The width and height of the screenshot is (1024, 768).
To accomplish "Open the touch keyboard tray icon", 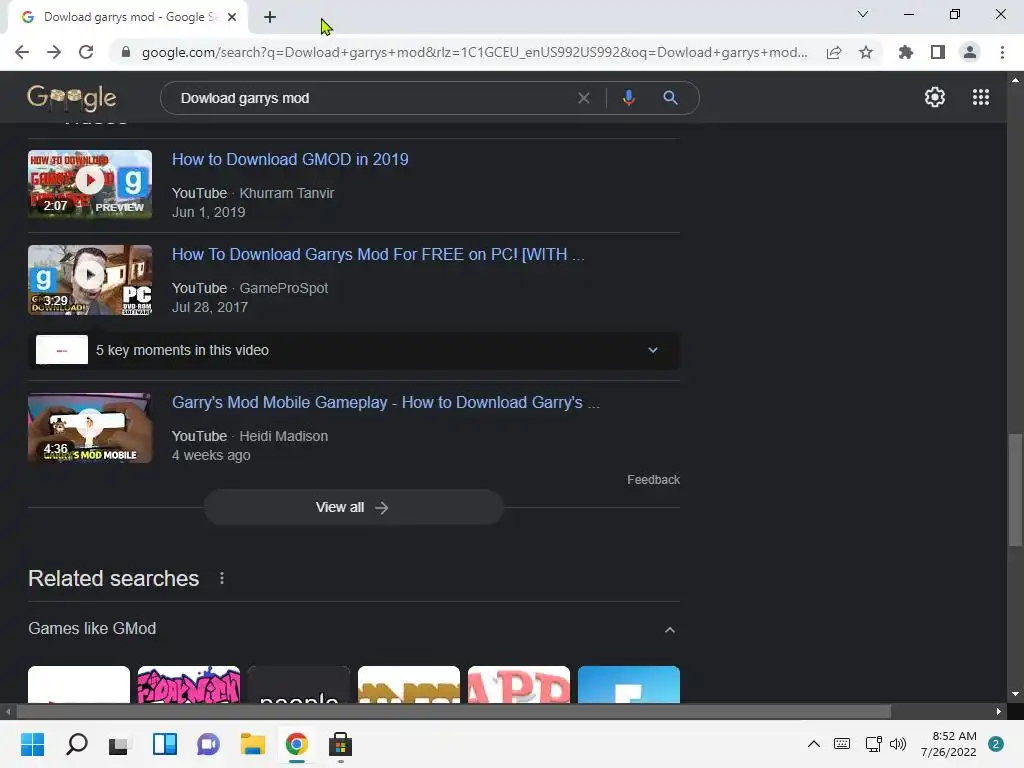I will point(842,744).
